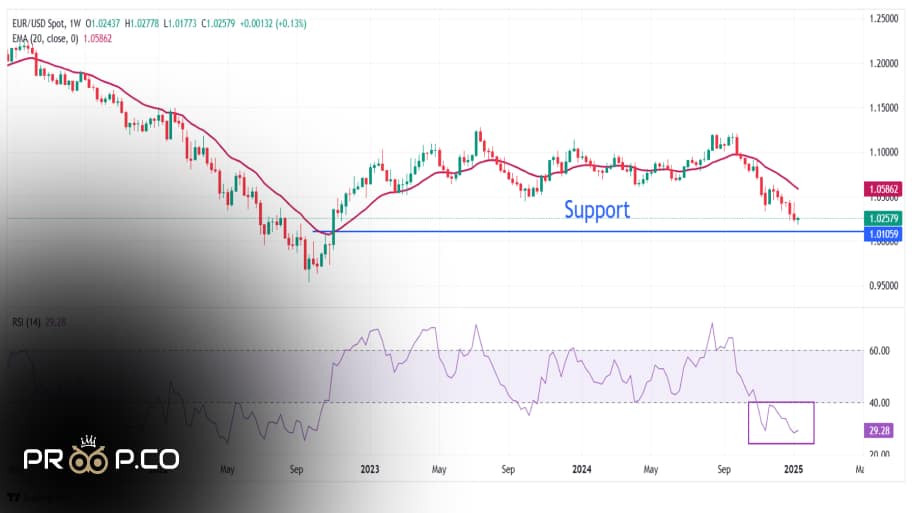The width and height of the screenshot is (912, 513).
Task: Click the change value +0.00132 (+0.13%)
Action: click(x=273, y=24)
